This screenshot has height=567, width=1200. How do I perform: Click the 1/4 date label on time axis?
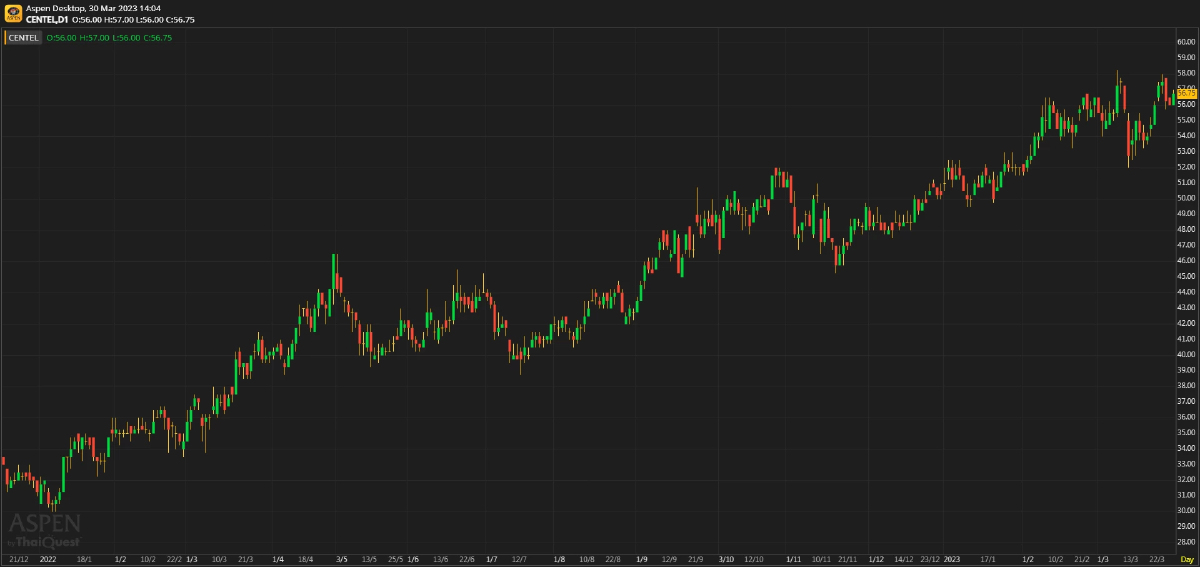278,559
